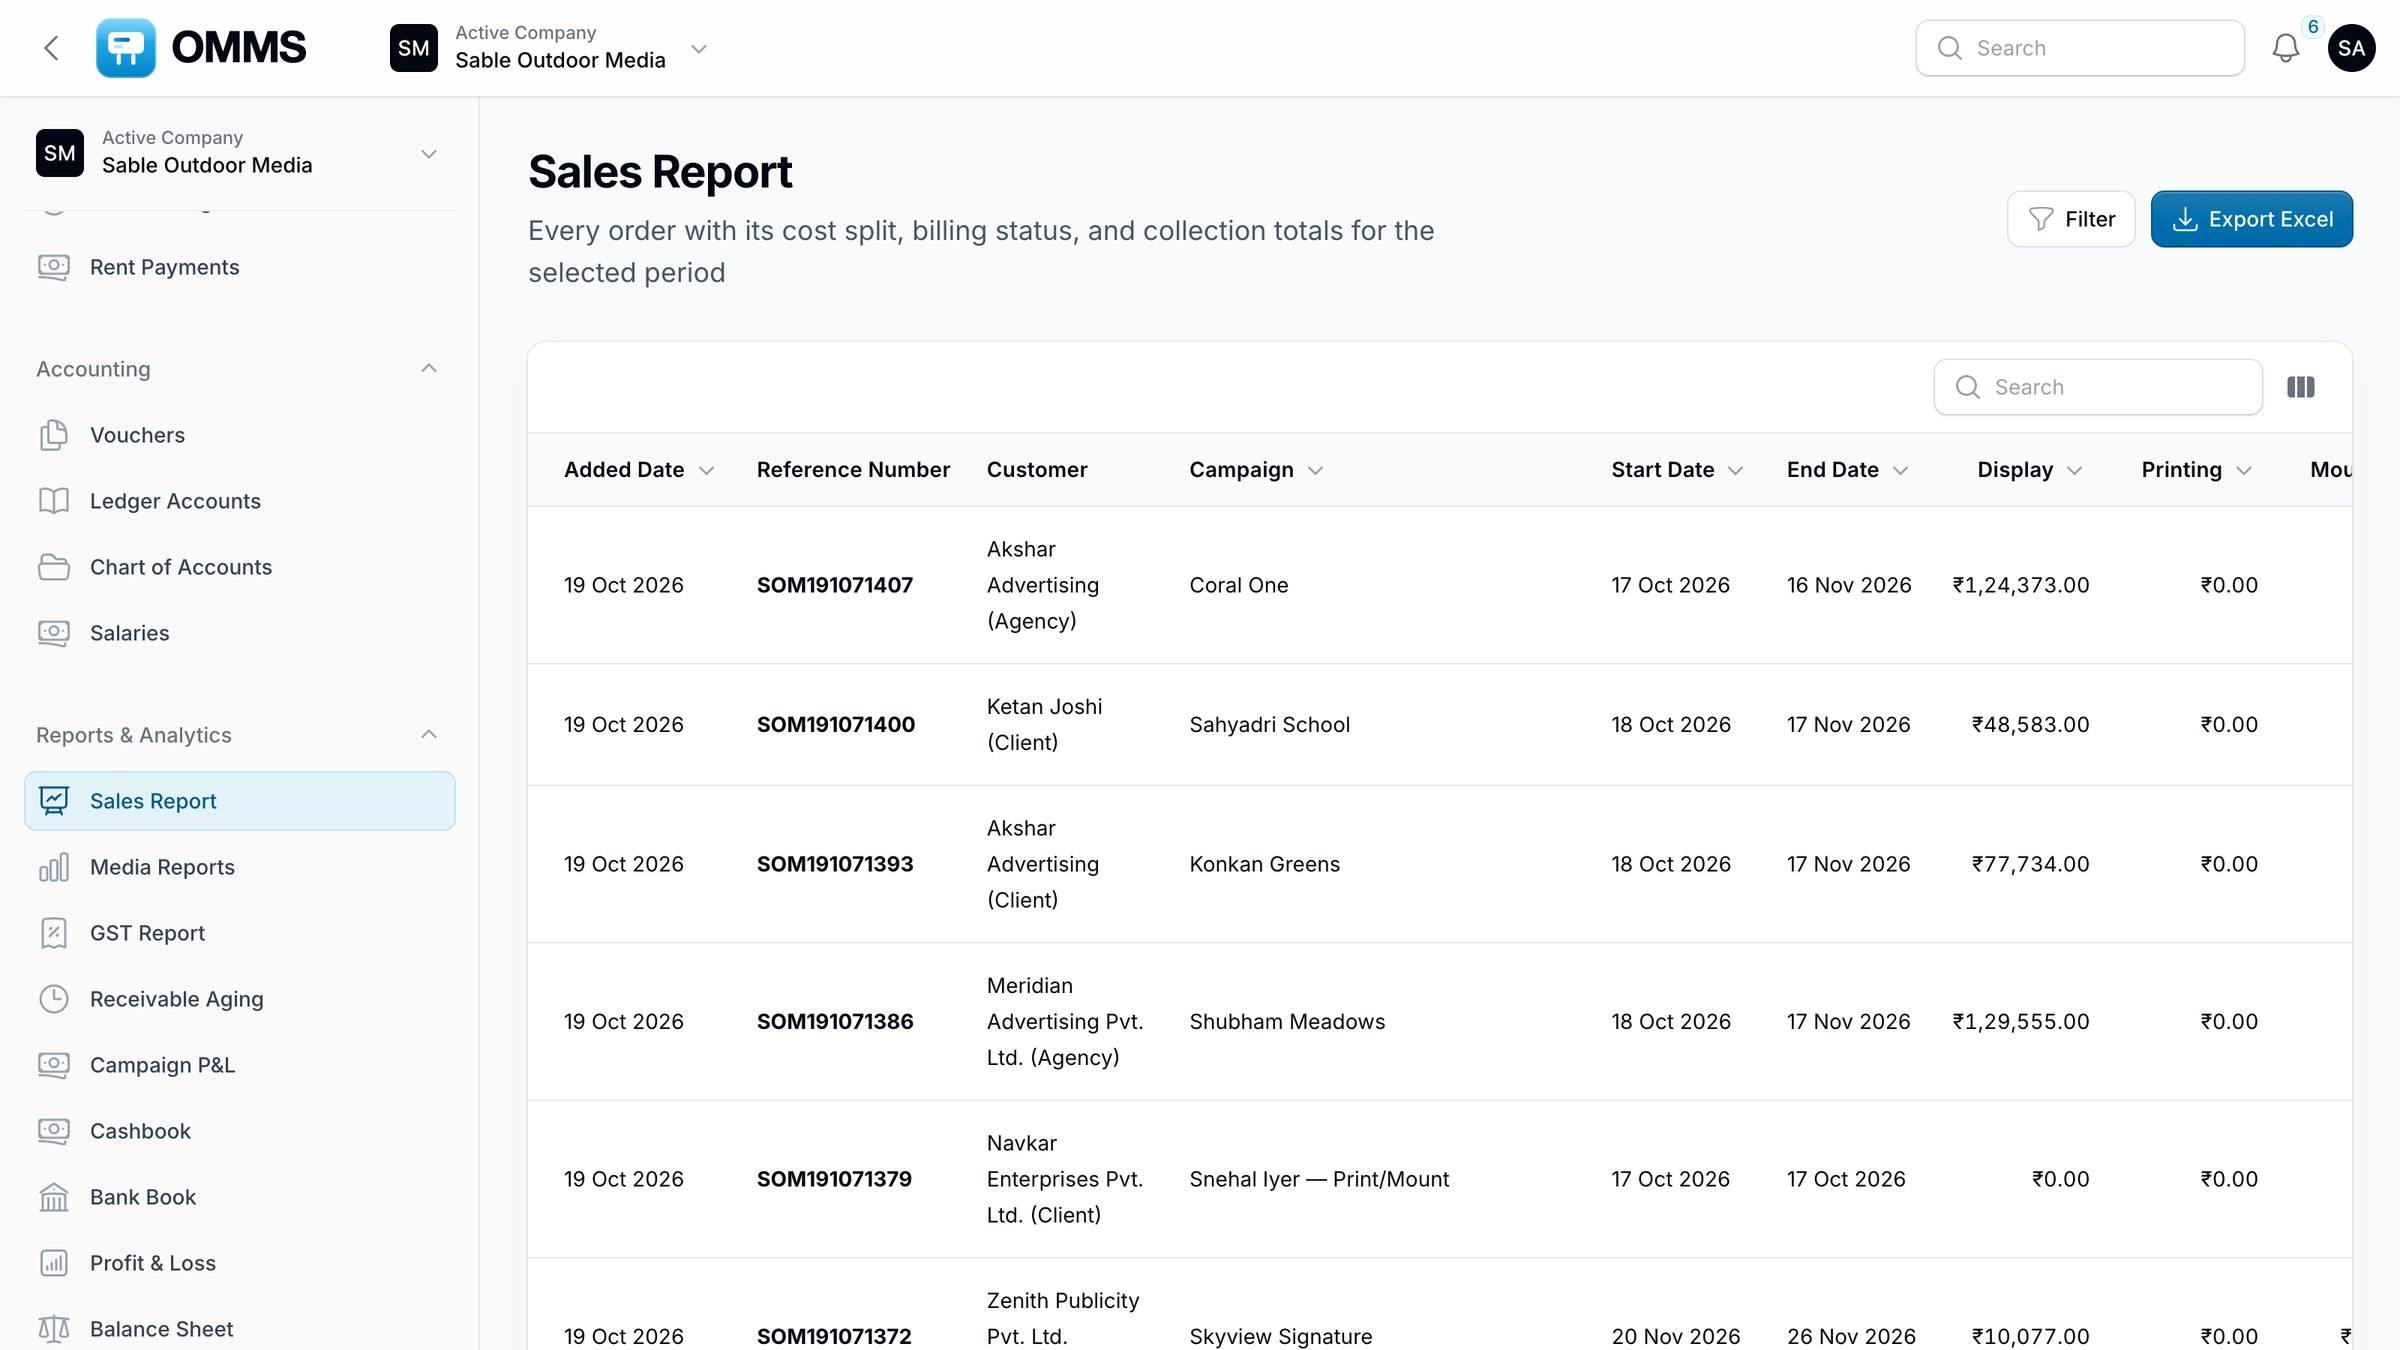This screenshot has height=1350, width=2400.
Task: Focus the table Search field
Action: click(x=2098, y=387)
